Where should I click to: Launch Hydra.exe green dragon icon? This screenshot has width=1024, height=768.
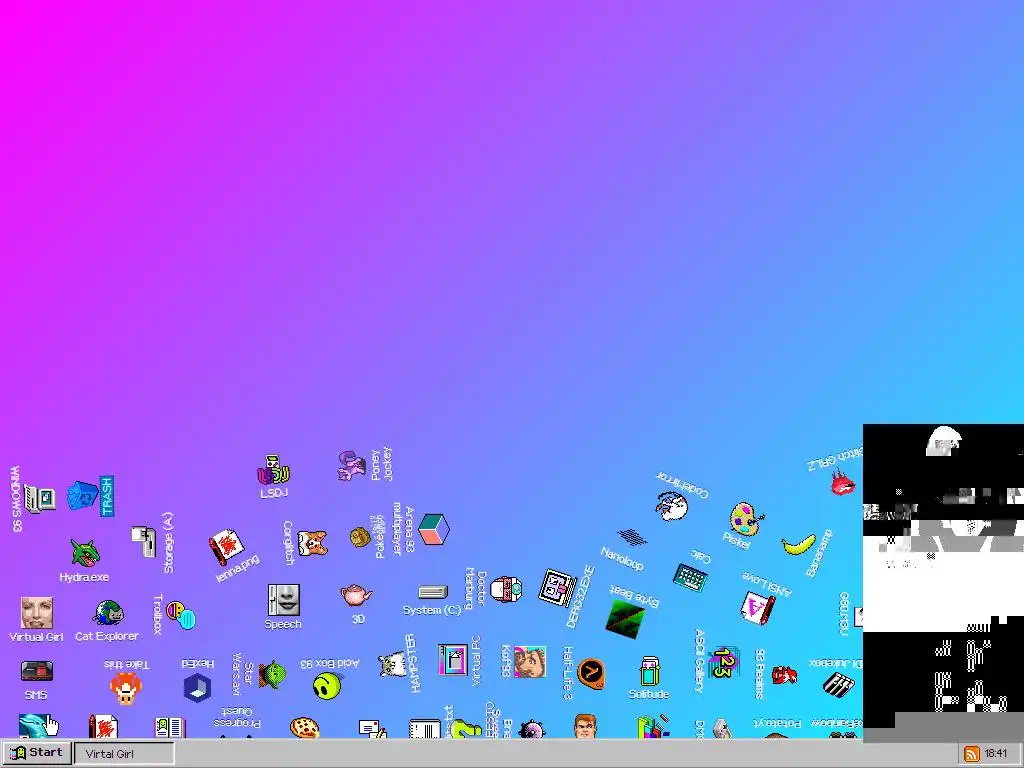click(85, 552)
